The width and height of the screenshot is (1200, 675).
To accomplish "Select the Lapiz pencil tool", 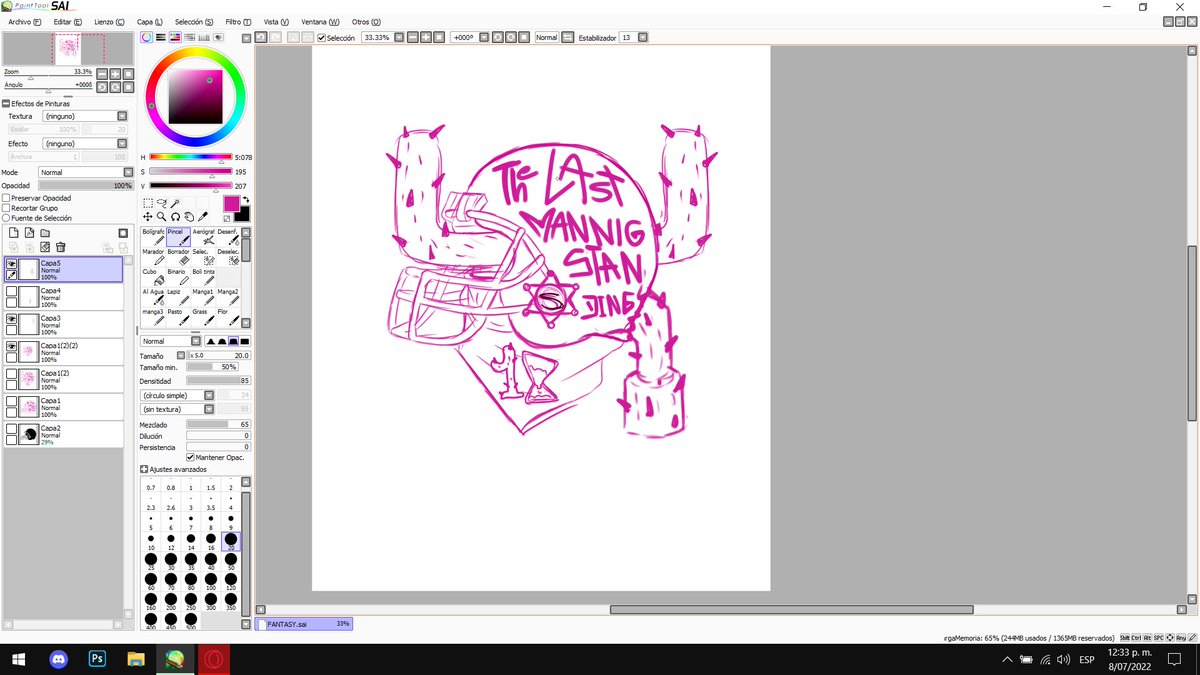I will click(x=178, y=297).
